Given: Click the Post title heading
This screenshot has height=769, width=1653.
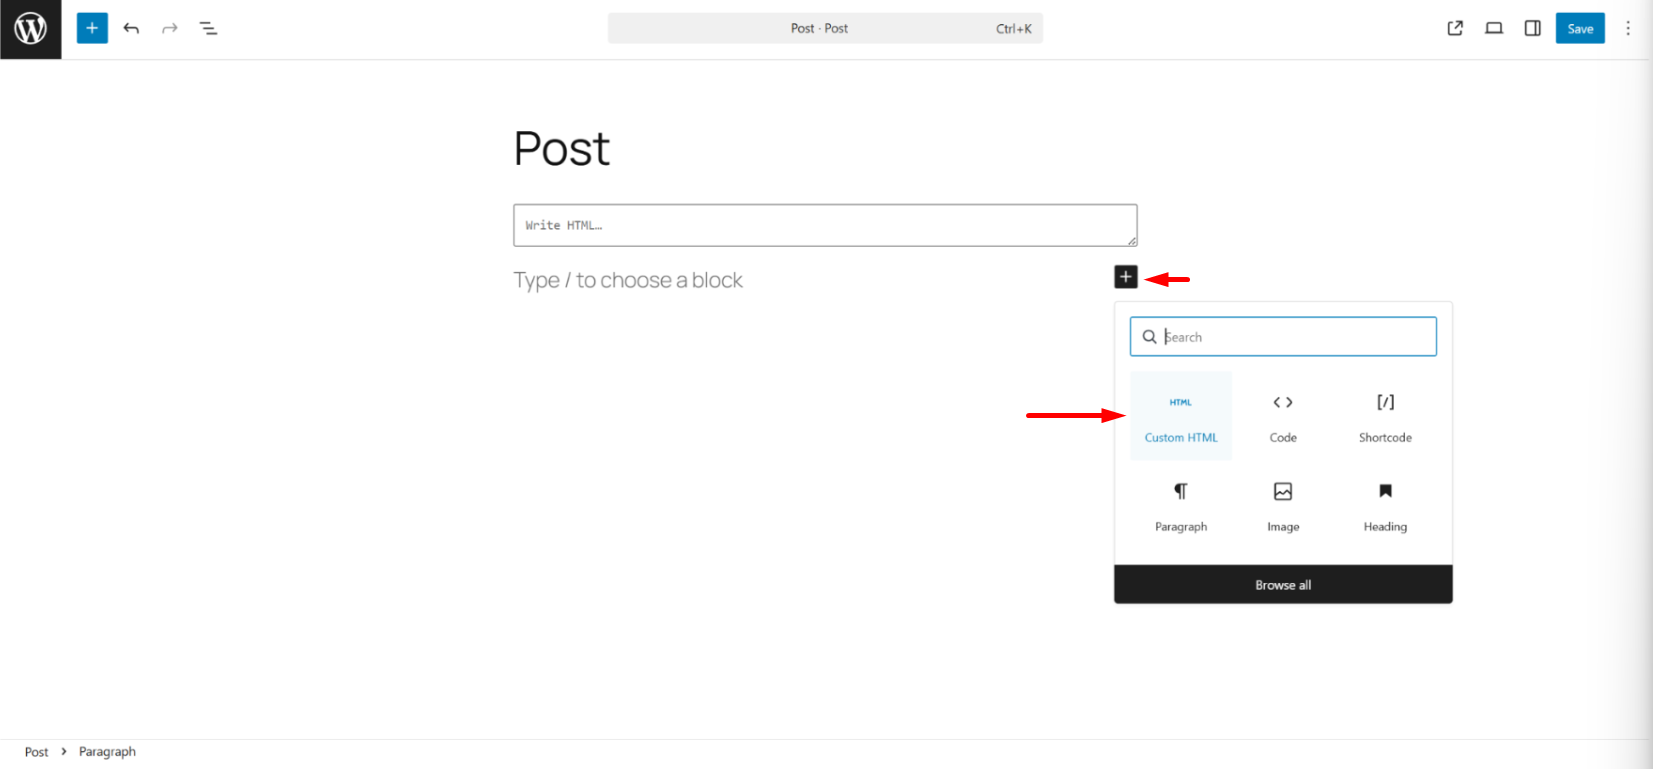Looking at the screenshot, I should pos(561,149).
